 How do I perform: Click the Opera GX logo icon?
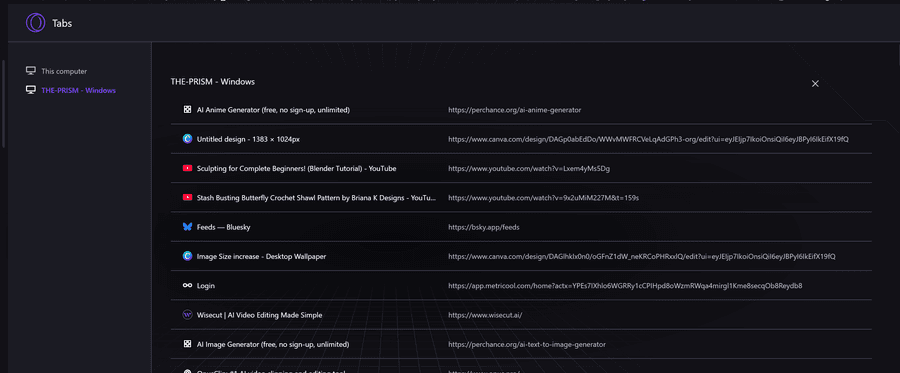pyautogui.click(x=35, y=23)
